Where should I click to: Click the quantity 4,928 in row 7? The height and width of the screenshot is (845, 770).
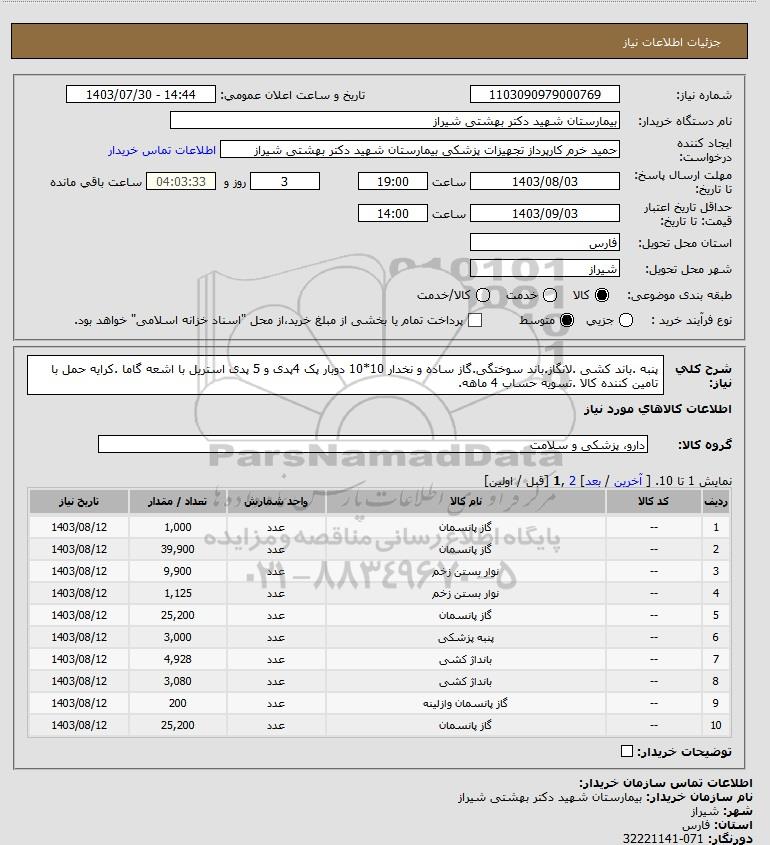(x=177, y=659)
